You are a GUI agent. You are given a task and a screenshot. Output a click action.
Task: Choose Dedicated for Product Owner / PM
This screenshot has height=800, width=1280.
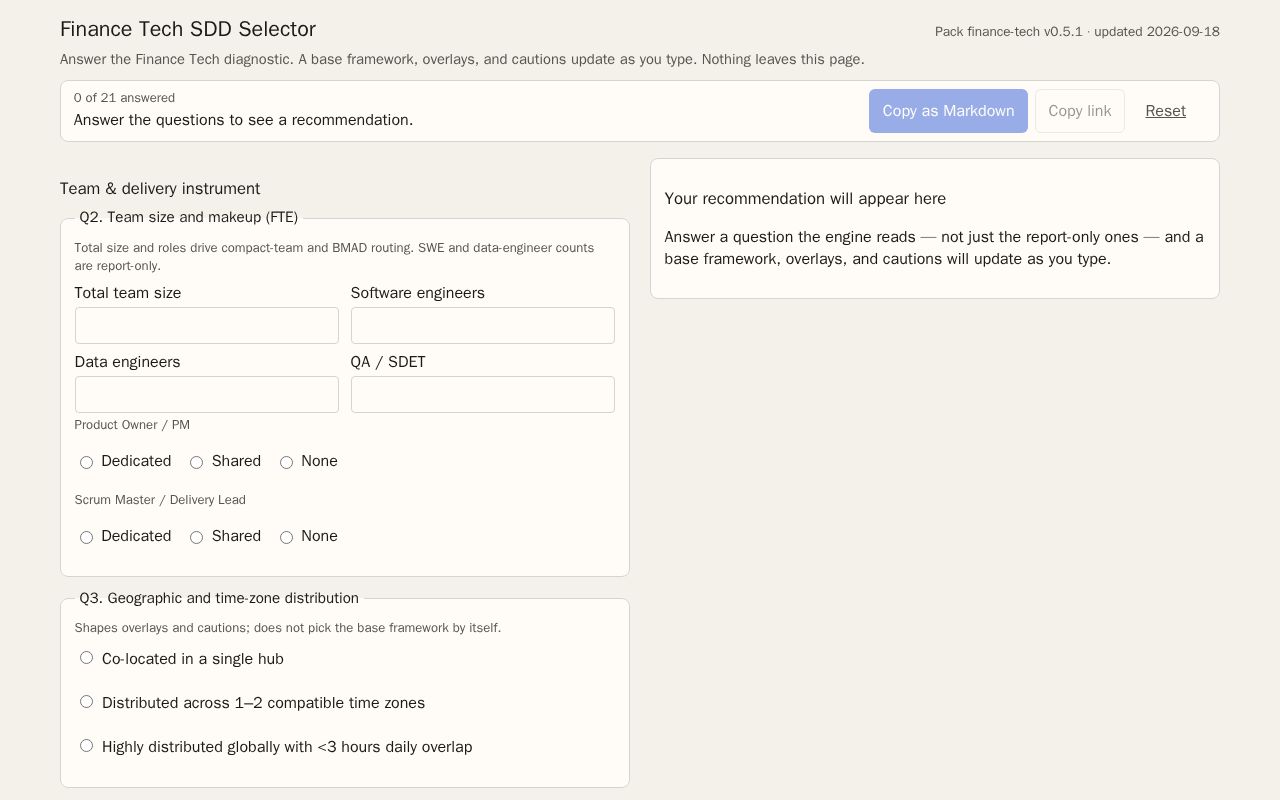87,462
